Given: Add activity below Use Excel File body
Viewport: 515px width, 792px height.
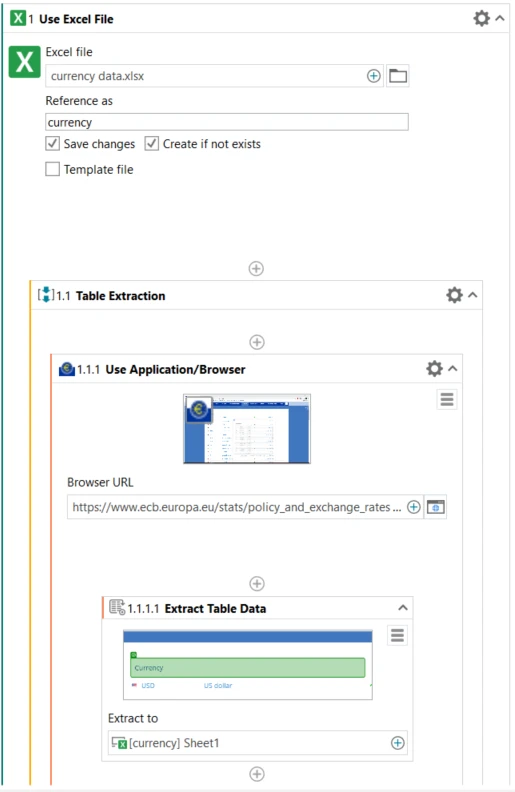Looking at the screenshot, I should pyautogui.click(x=256, y=268).
